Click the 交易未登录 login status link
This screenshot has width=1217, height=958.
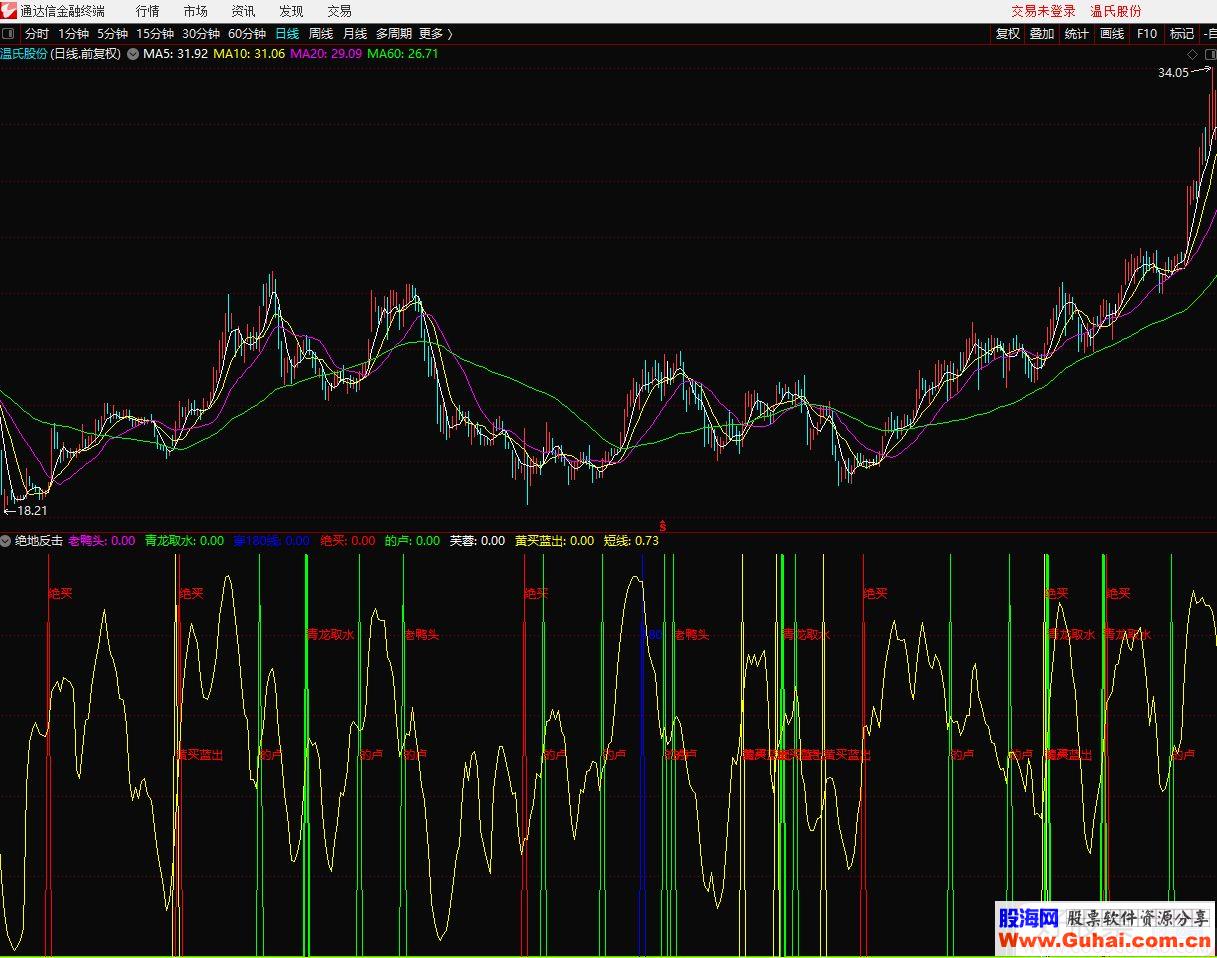pyautogui.click(x=1043, y=11)
